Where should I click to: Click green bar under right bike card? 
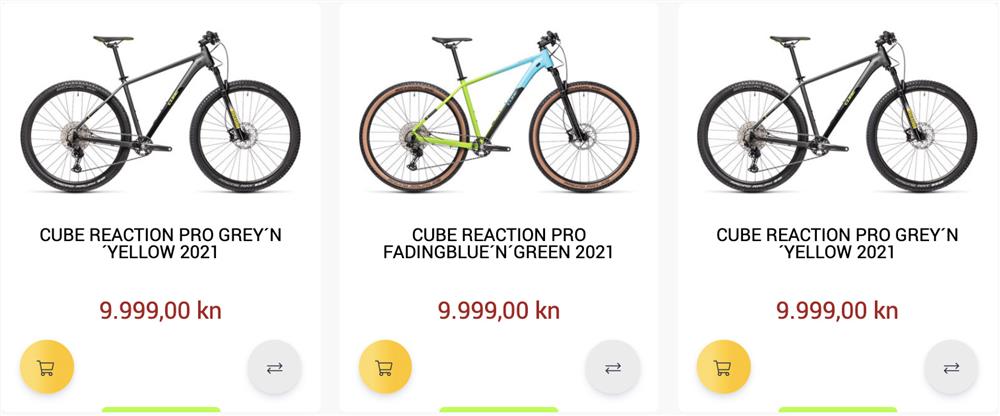(x=837, y=410)
